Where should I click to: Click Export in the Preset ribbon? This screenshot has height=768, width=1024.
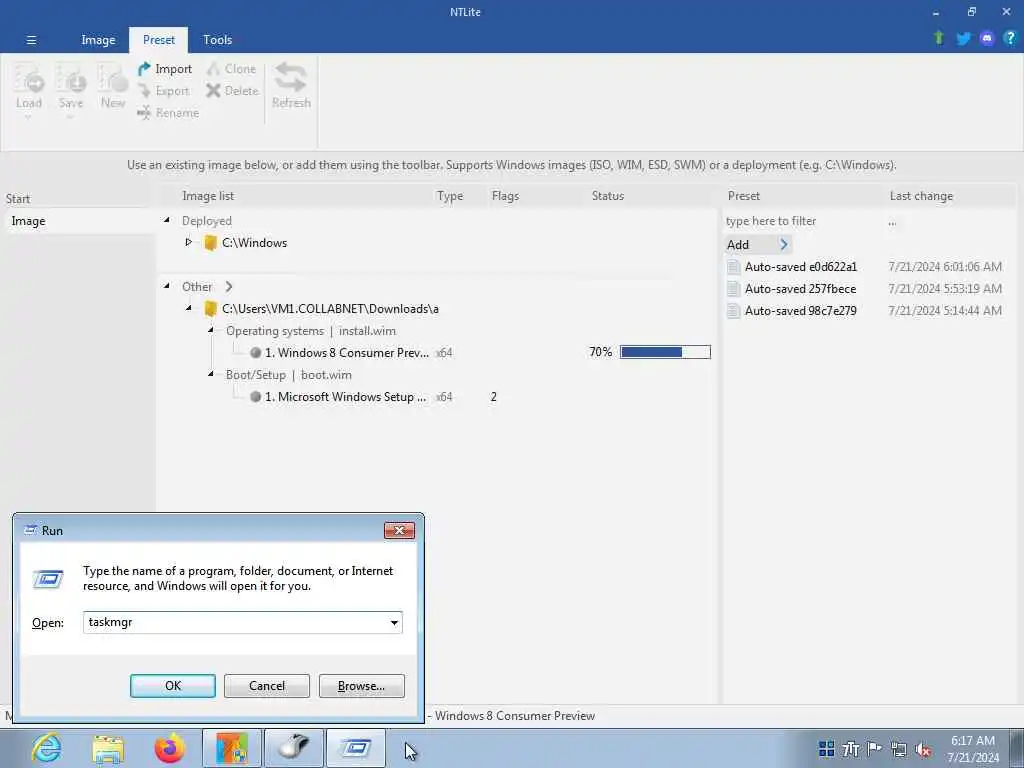[164, 91]
